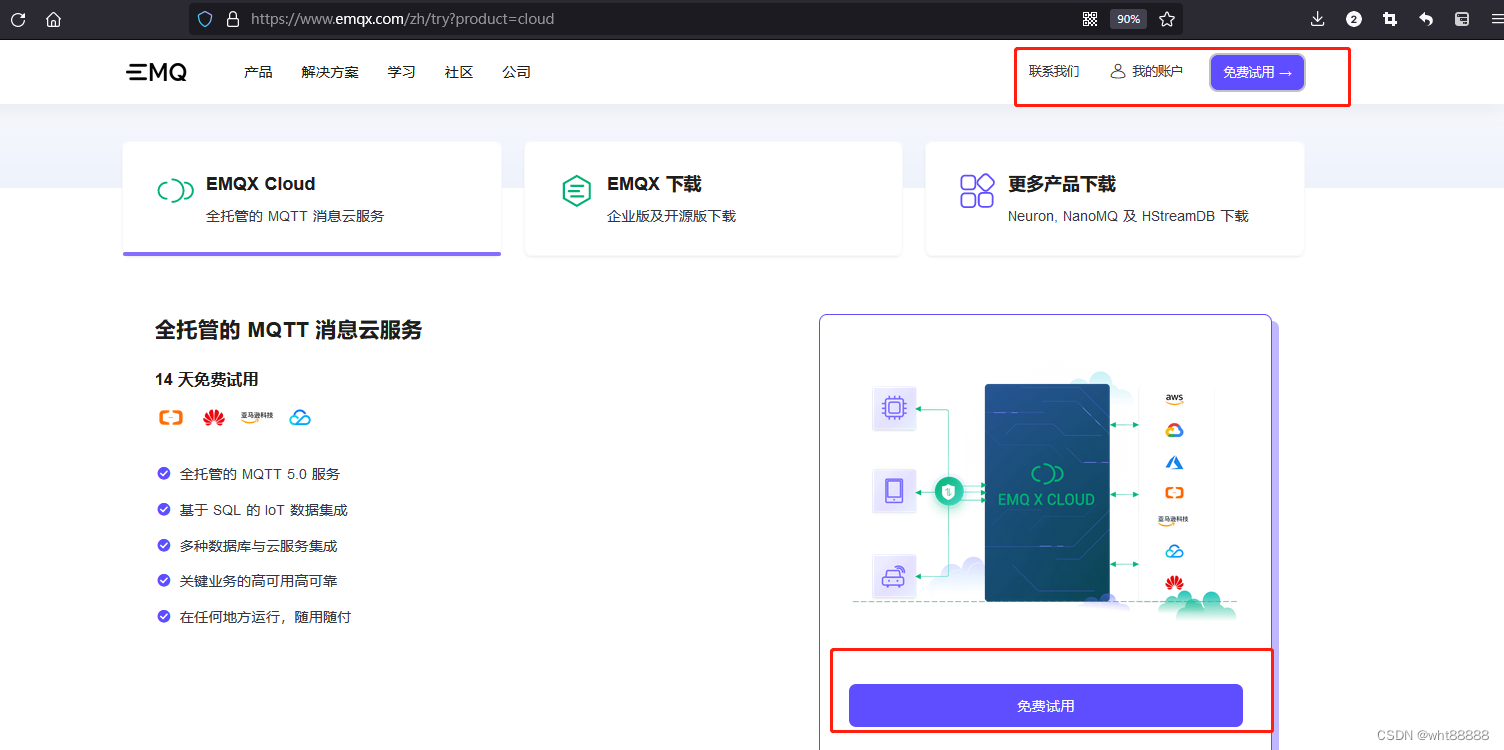Open the 公司 navigation menu
Viewport: 1504px width, 750px height.
click(x=516, y=72)
